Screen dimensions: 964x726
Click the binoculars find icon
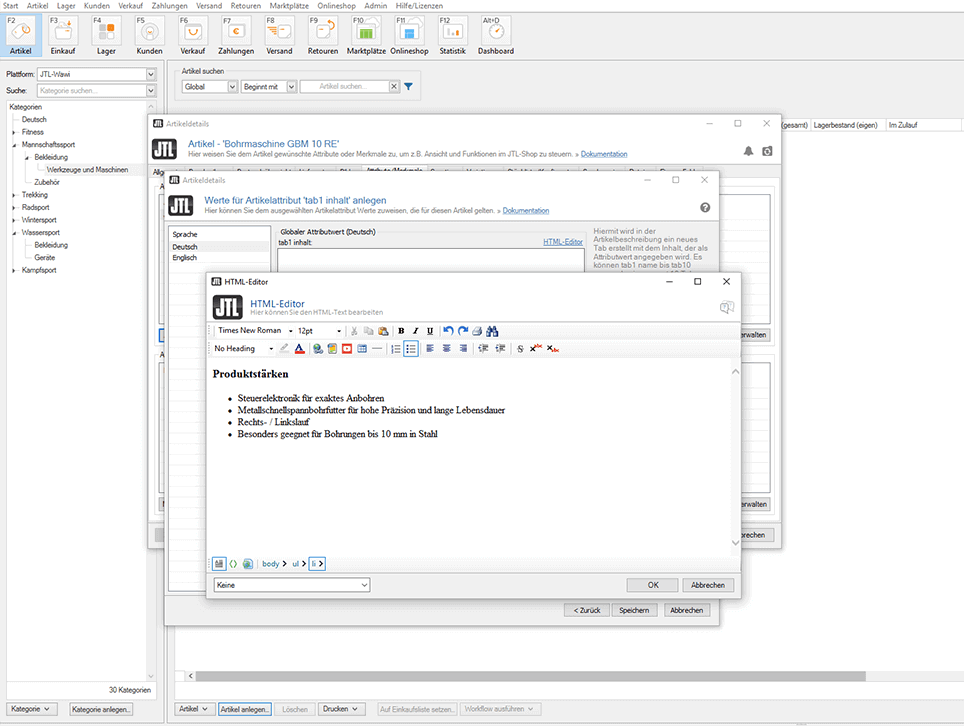pyautogui.click(x=492, y=331)
